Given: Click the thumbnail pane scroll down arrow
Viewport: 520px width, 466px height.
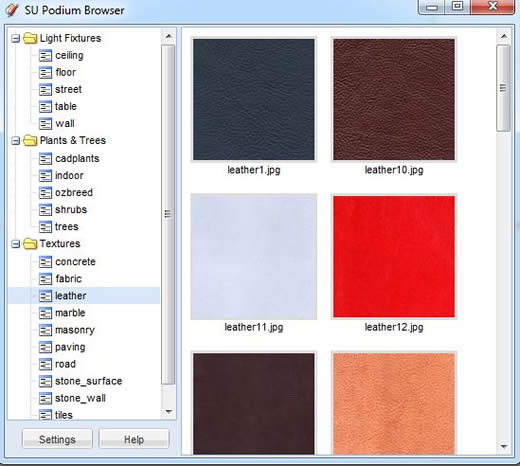Looking at the screenshot, I should point(504,446).
